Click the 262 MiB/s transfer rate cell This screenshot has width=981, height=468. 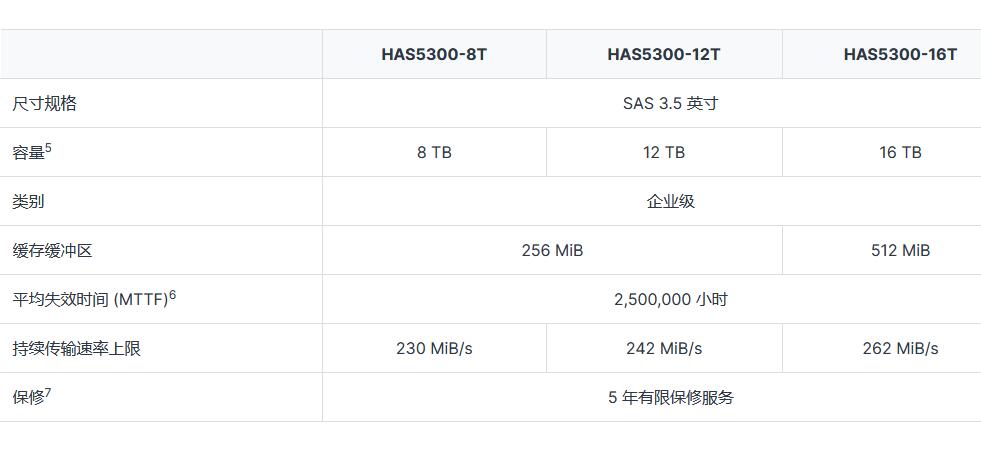pyautogui.click(x=900, y=348)
